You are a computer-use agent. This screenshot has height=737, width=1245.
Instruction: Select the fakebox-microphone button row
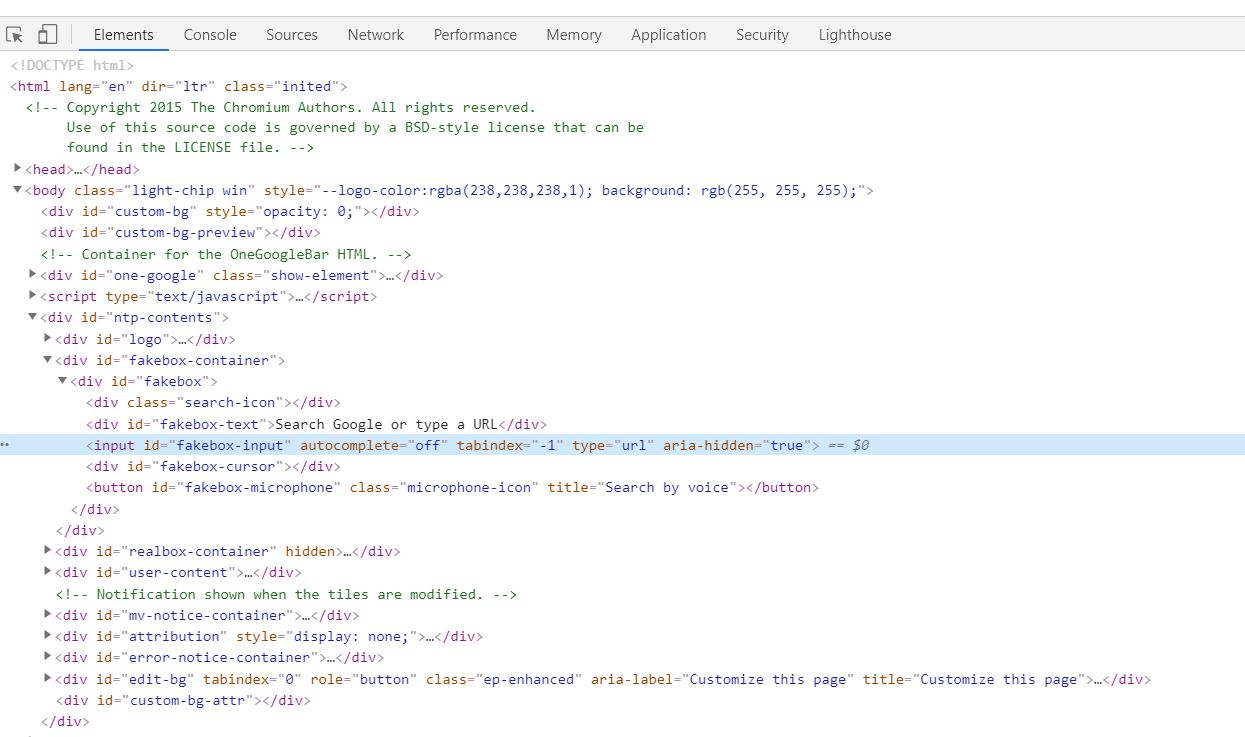(453, 487)
